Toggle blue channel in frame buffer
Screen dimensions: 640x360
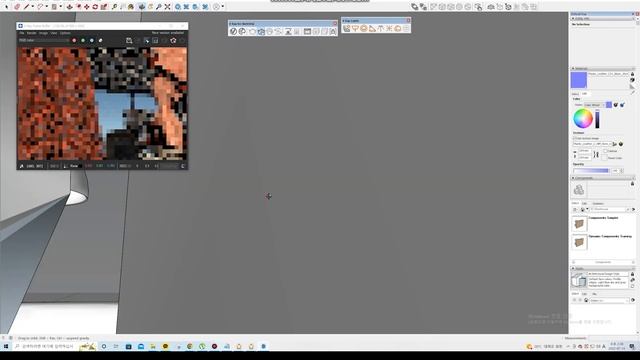pyautogui.click(x=91, y=40)
